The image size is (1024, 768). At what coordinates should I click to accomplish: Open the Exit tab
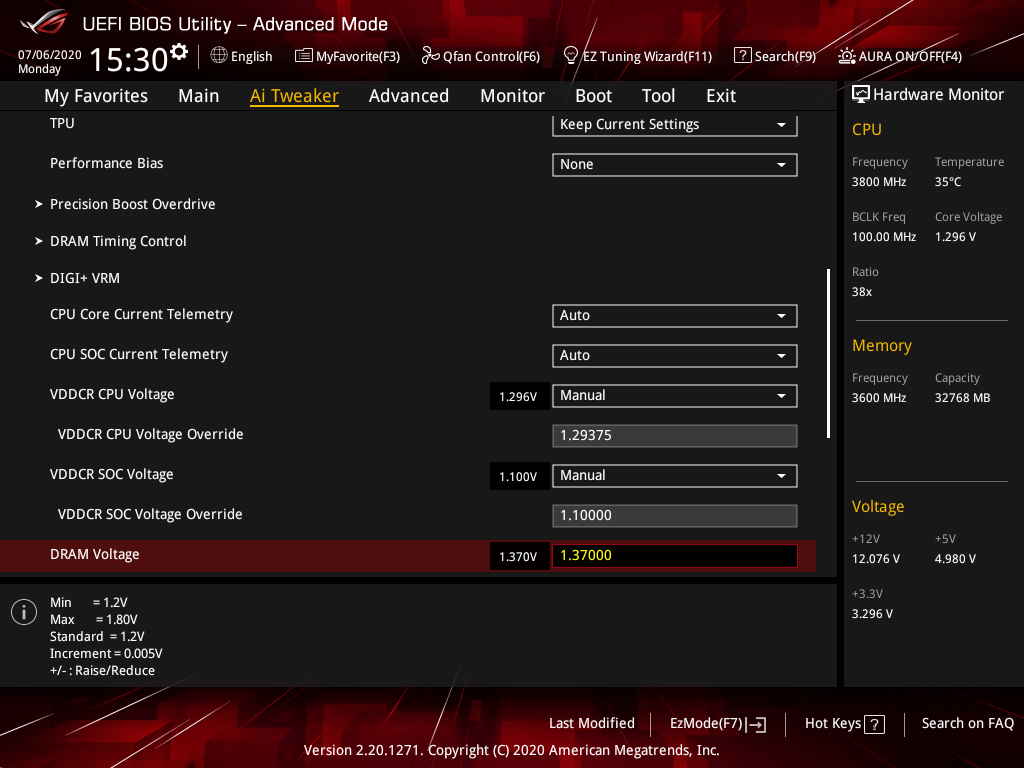[721, 96]
